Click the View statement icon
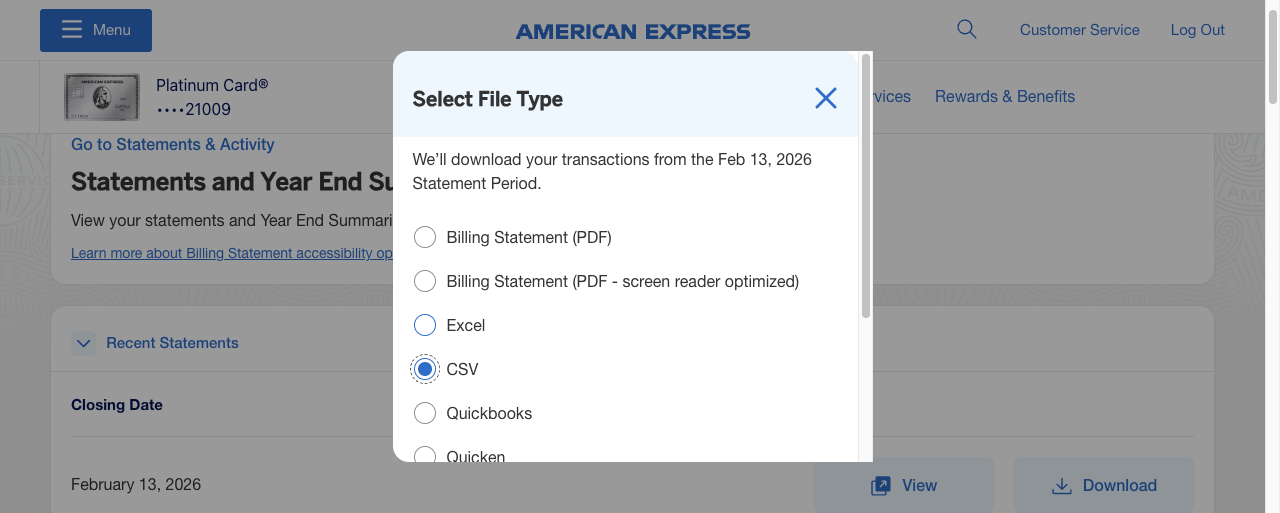 click(881, 486)
